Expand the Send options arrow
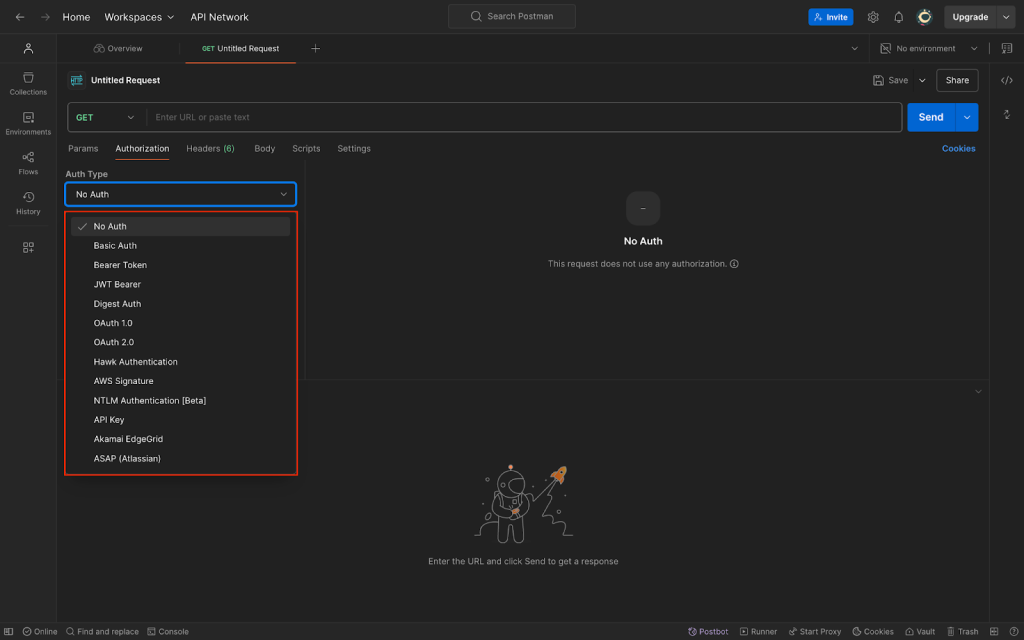1024x640 pixels. coord(967,118)
